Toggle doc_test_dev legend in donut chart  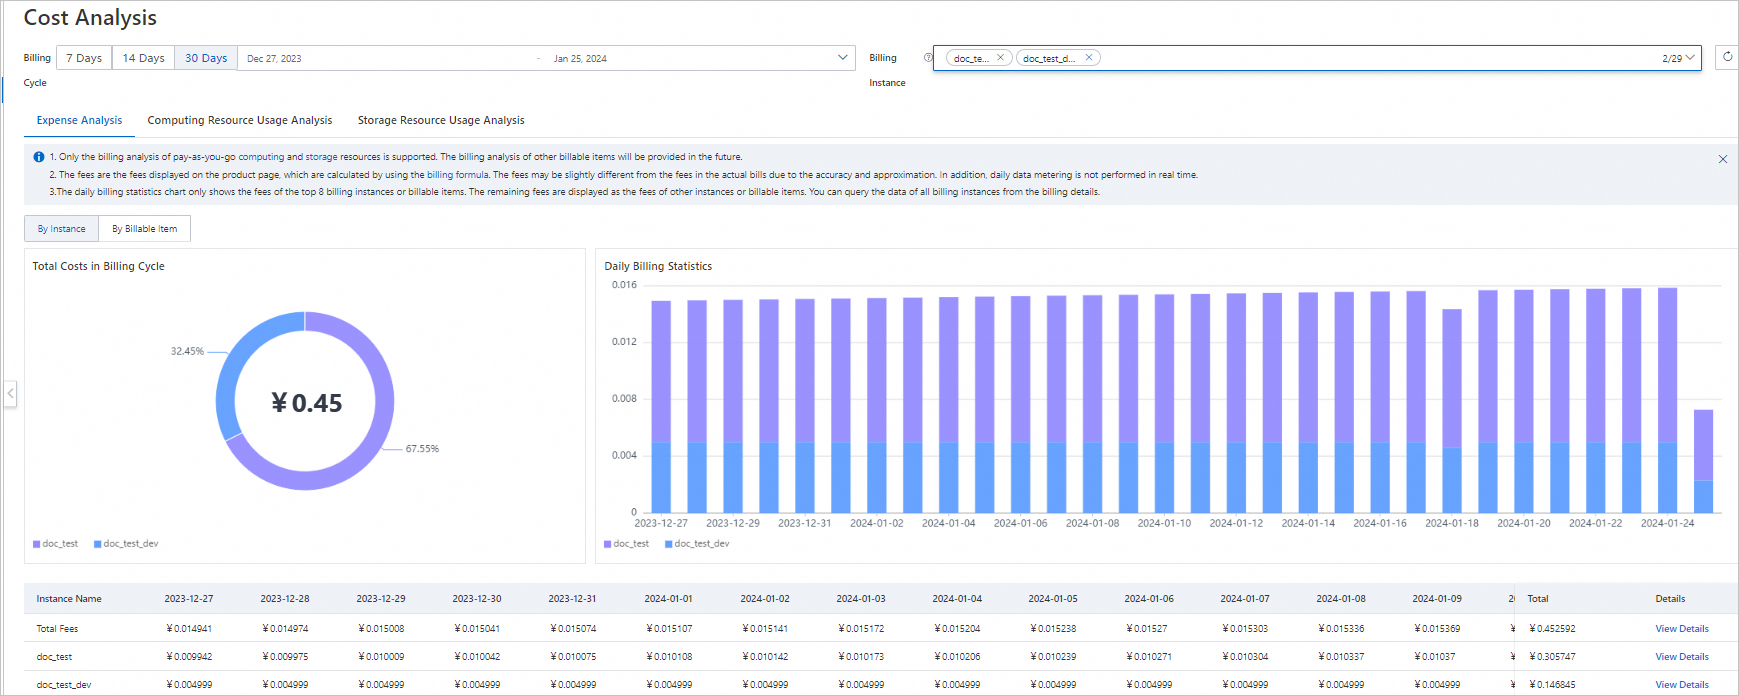(x=126, y=544)
